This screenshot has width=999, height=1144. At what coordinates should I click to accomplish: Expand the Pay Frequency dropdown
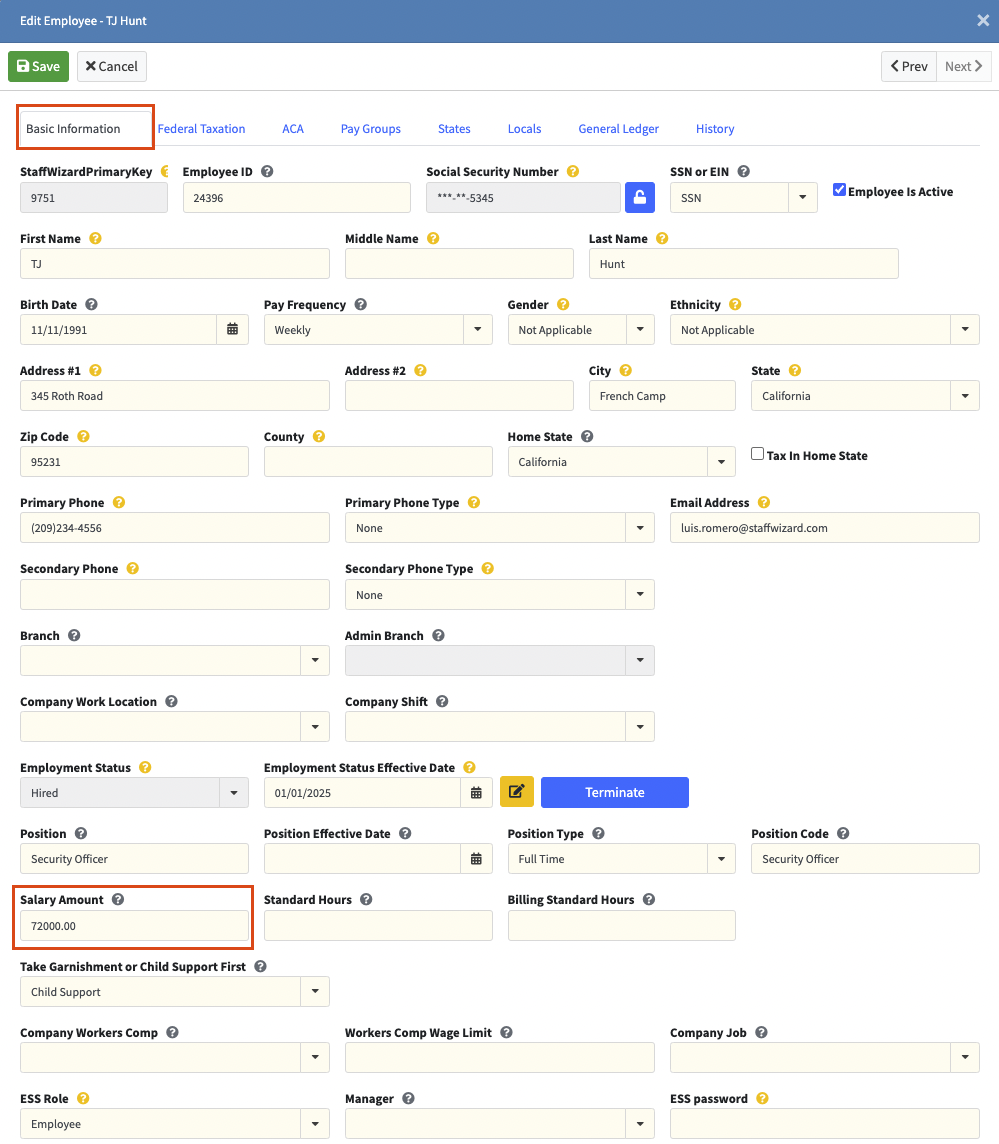pos(477,329)
